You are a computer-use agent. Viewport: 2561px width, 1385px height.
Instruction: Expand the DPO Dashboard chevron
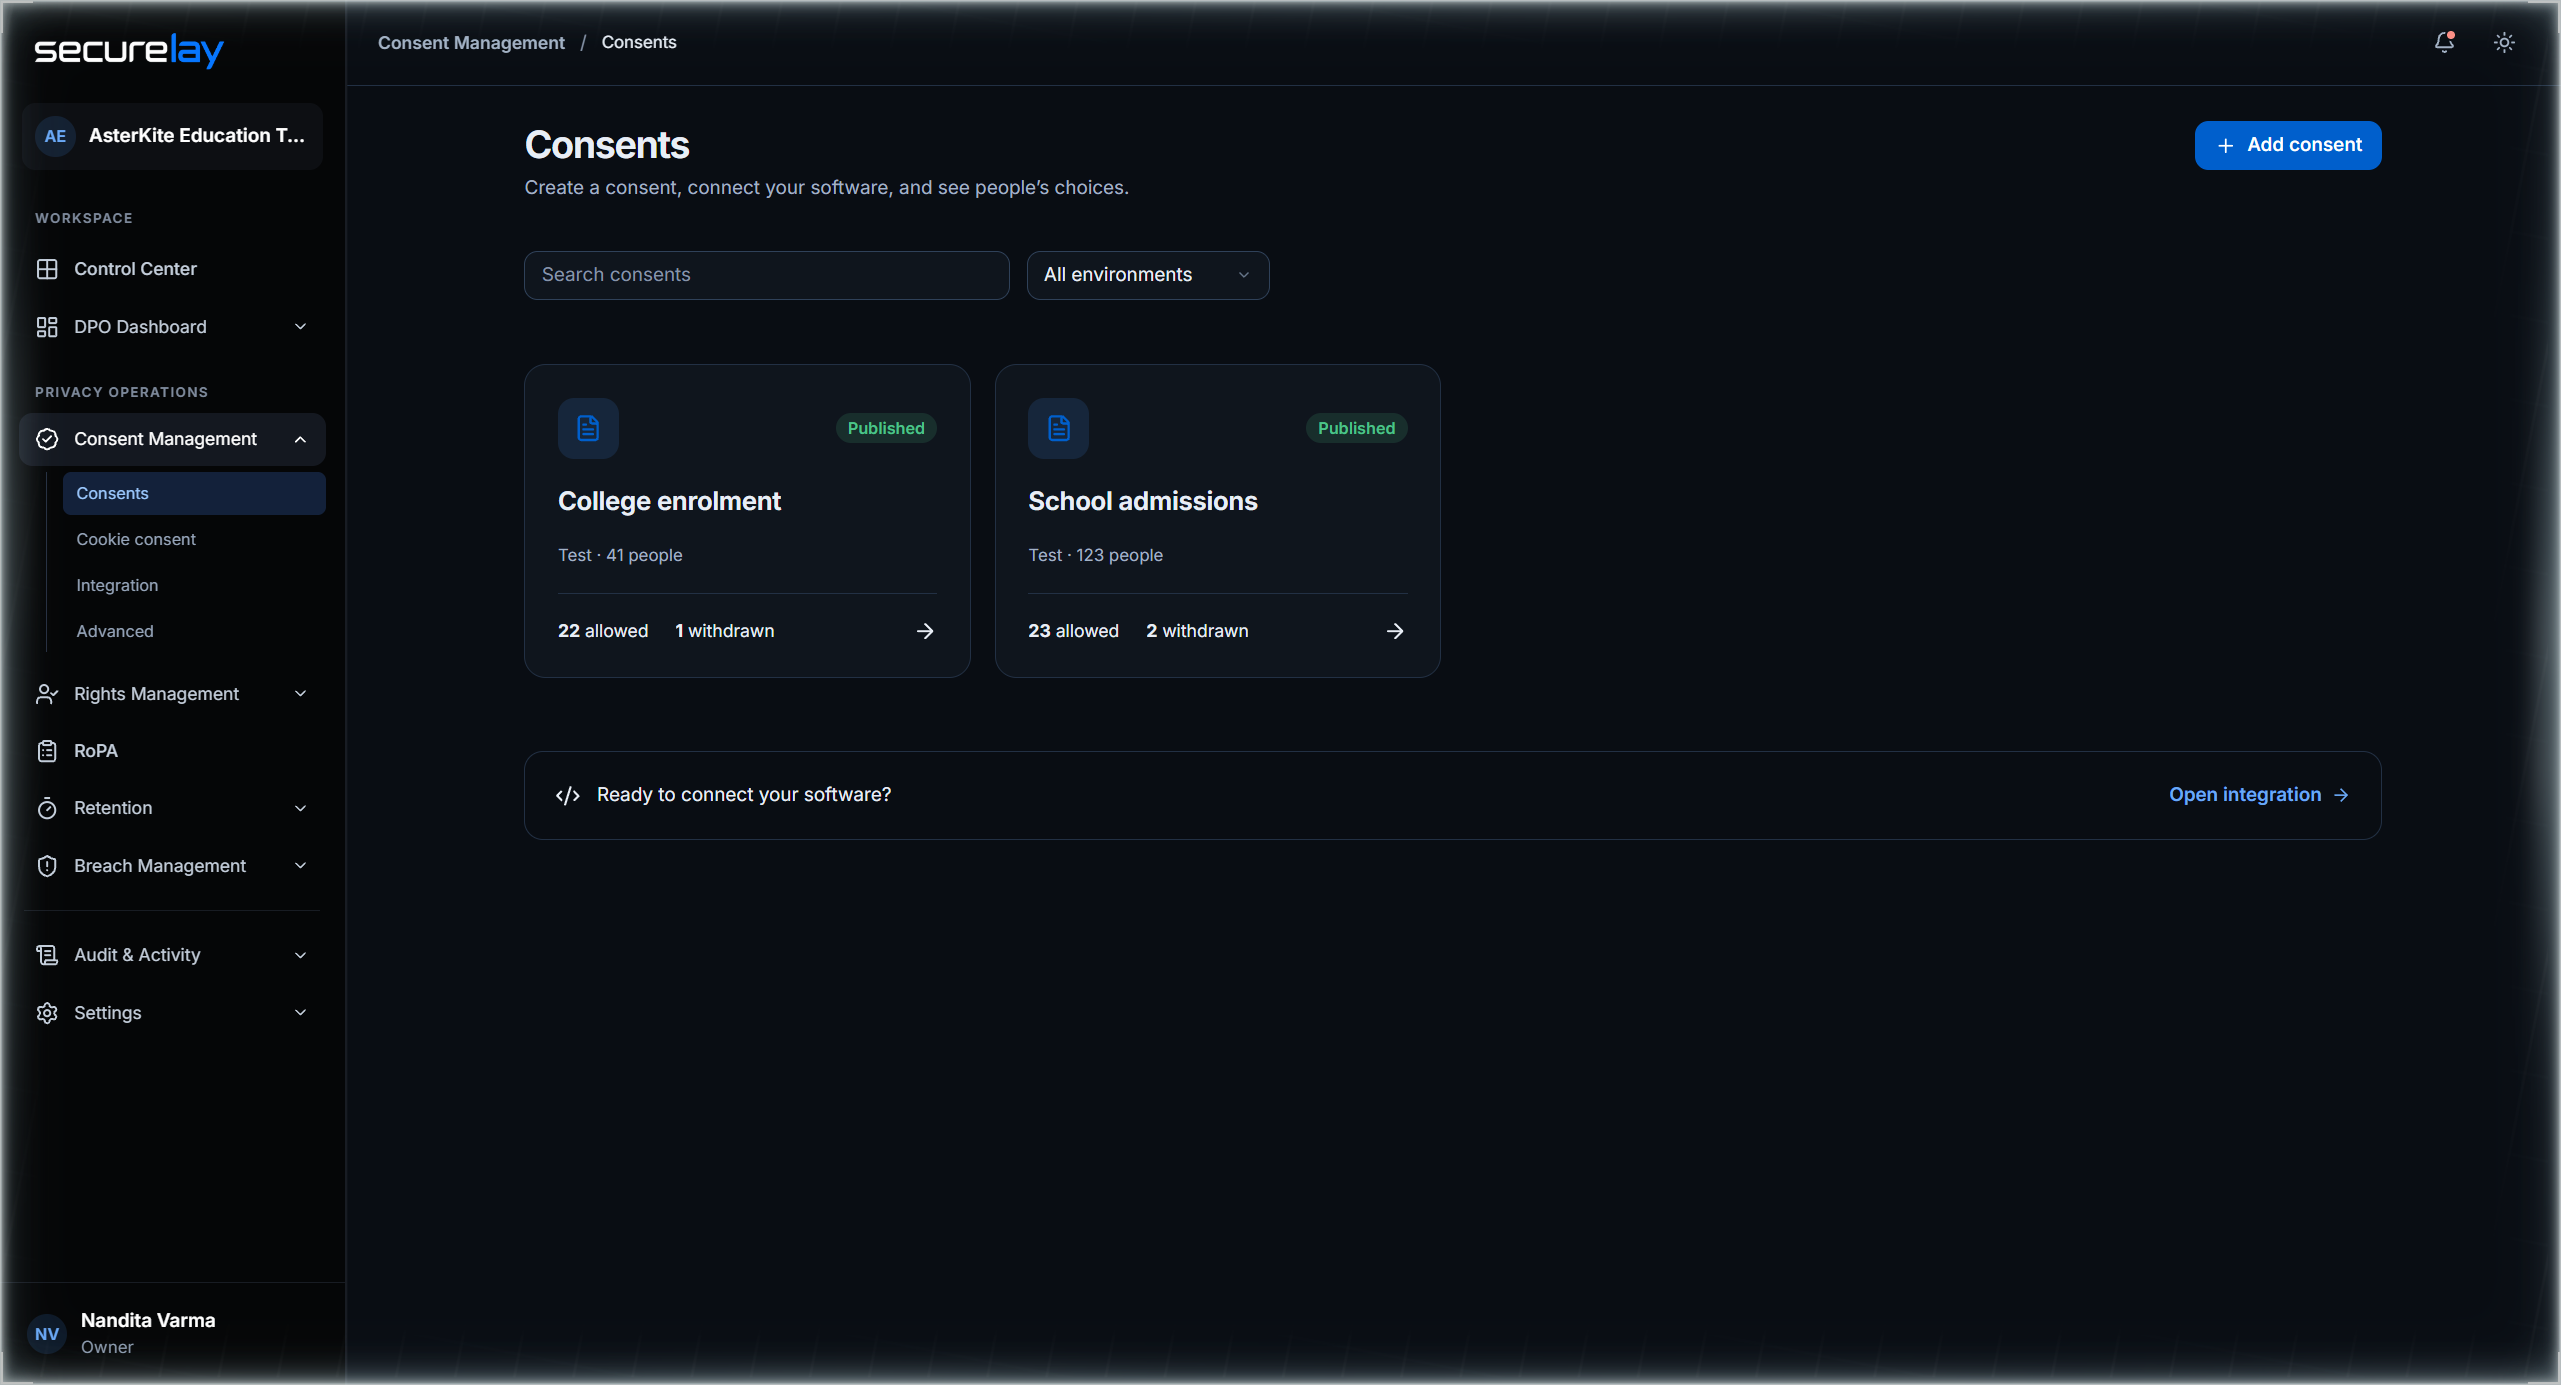click(300, 327)
